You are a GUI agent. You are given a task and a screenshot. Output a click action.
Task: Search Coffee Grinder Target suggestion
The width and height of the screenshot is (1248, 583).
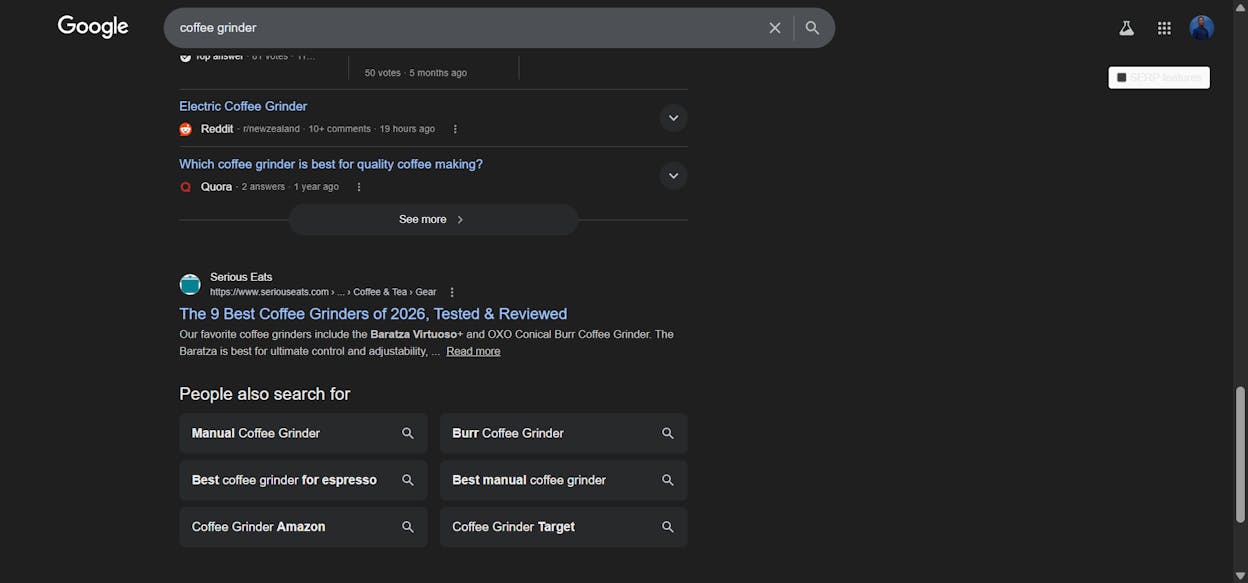pos(564,527)
